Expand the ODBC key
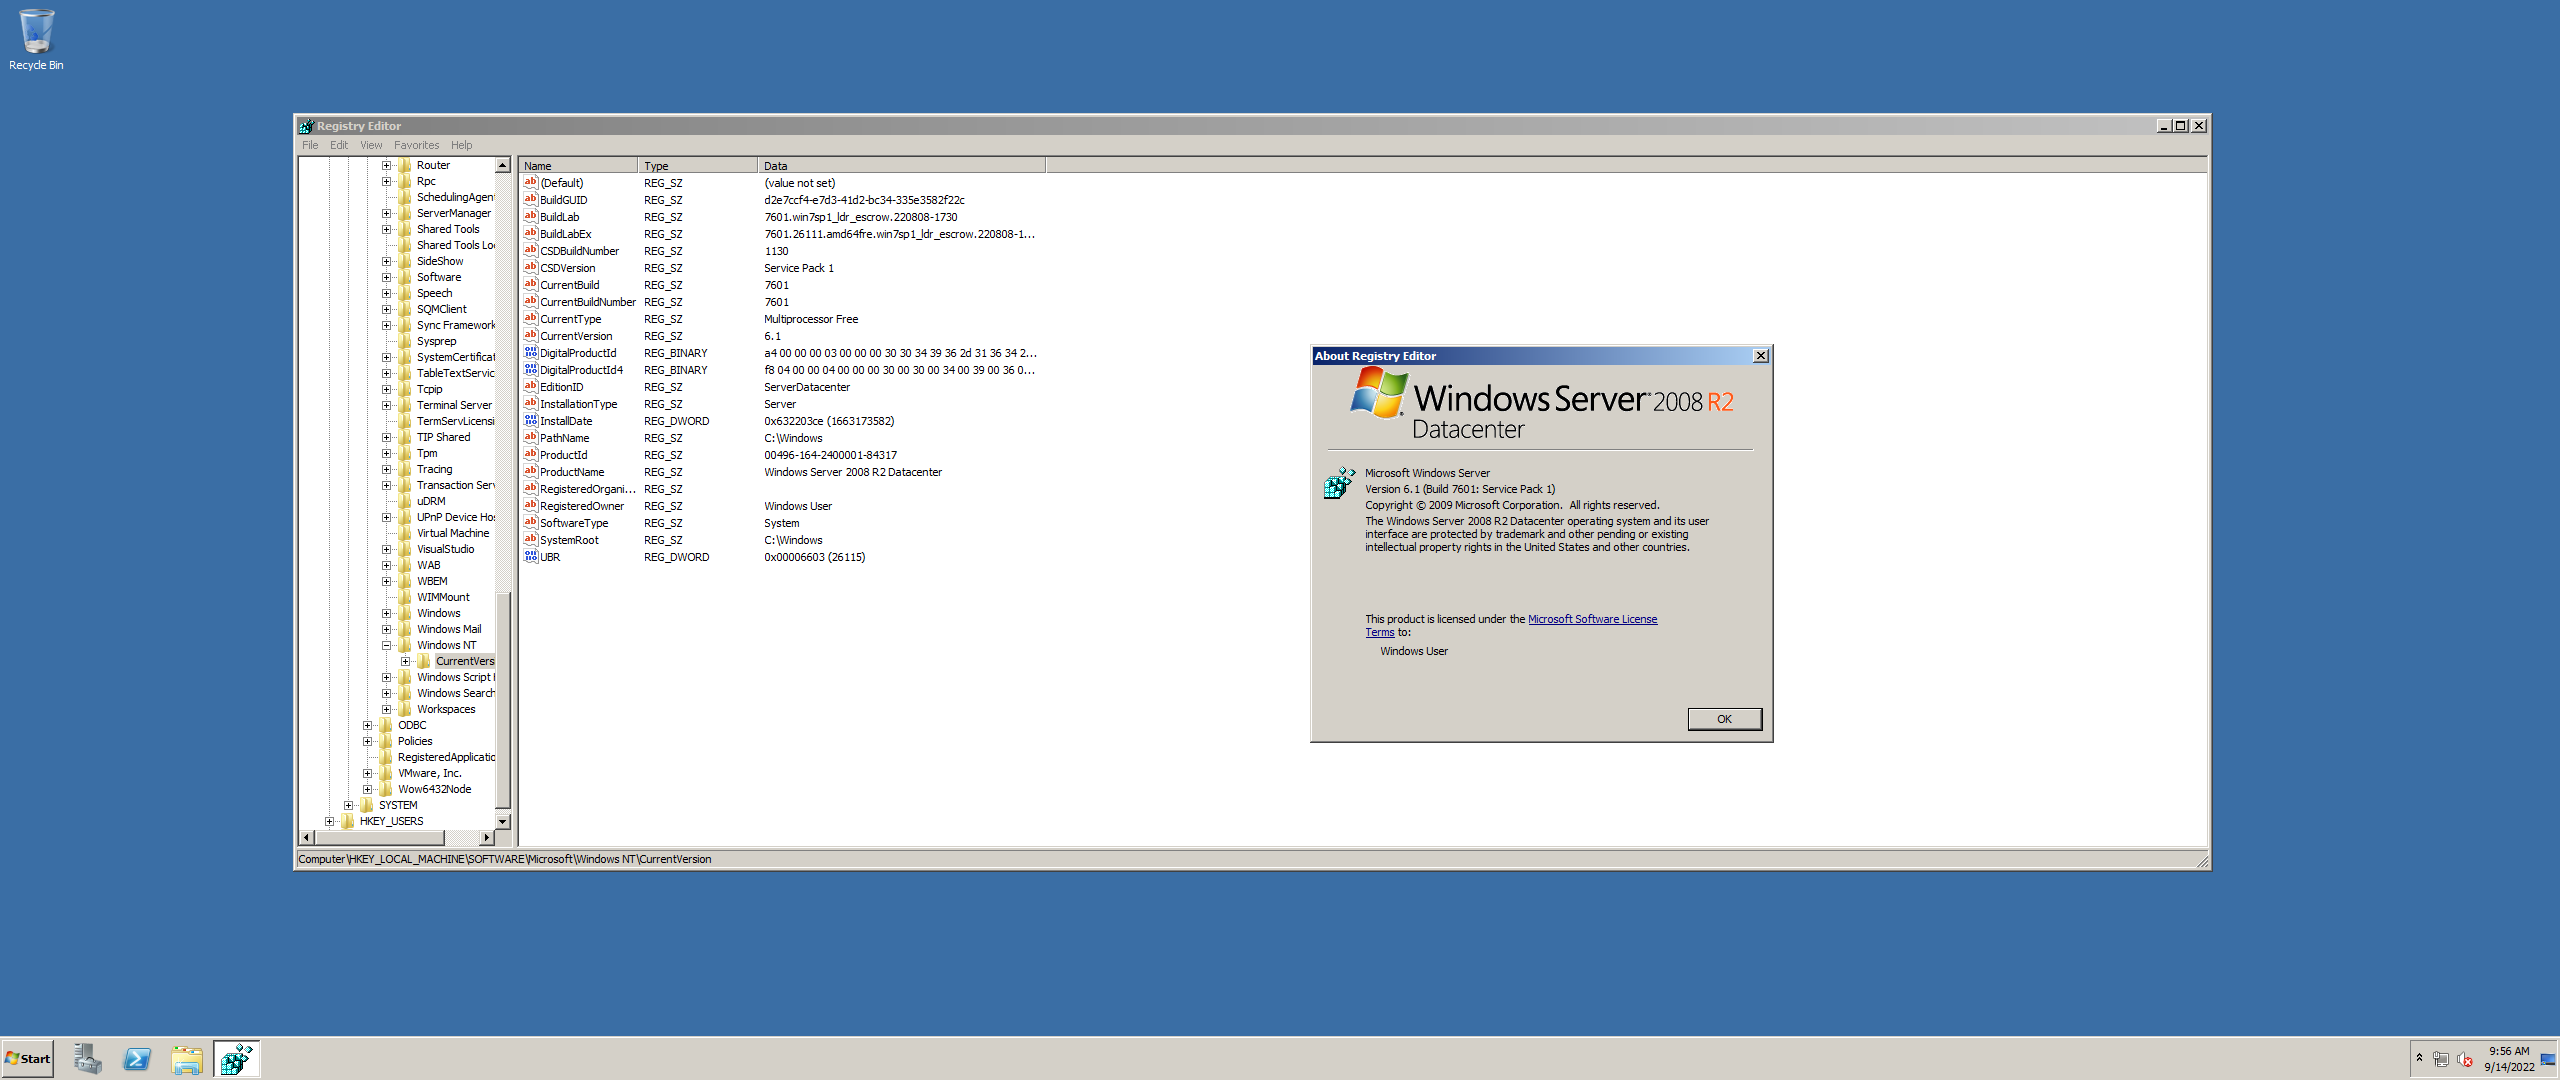This screenshot has height=1080, width=2560. 367,725
